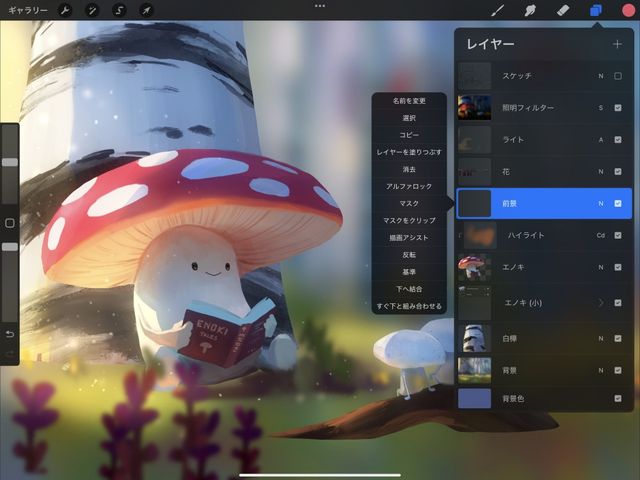The width and height of the screenshot is (640, 480).
Task: Select the 背景 layer thumbnail
Action: pos(474,370)
